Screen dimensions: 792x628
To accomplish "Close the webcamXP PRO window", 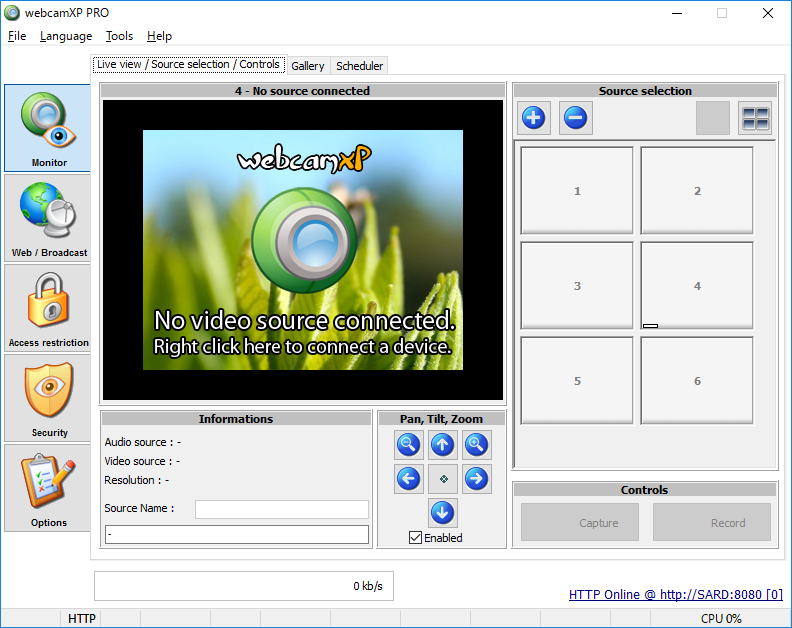I will click(768, 13).
